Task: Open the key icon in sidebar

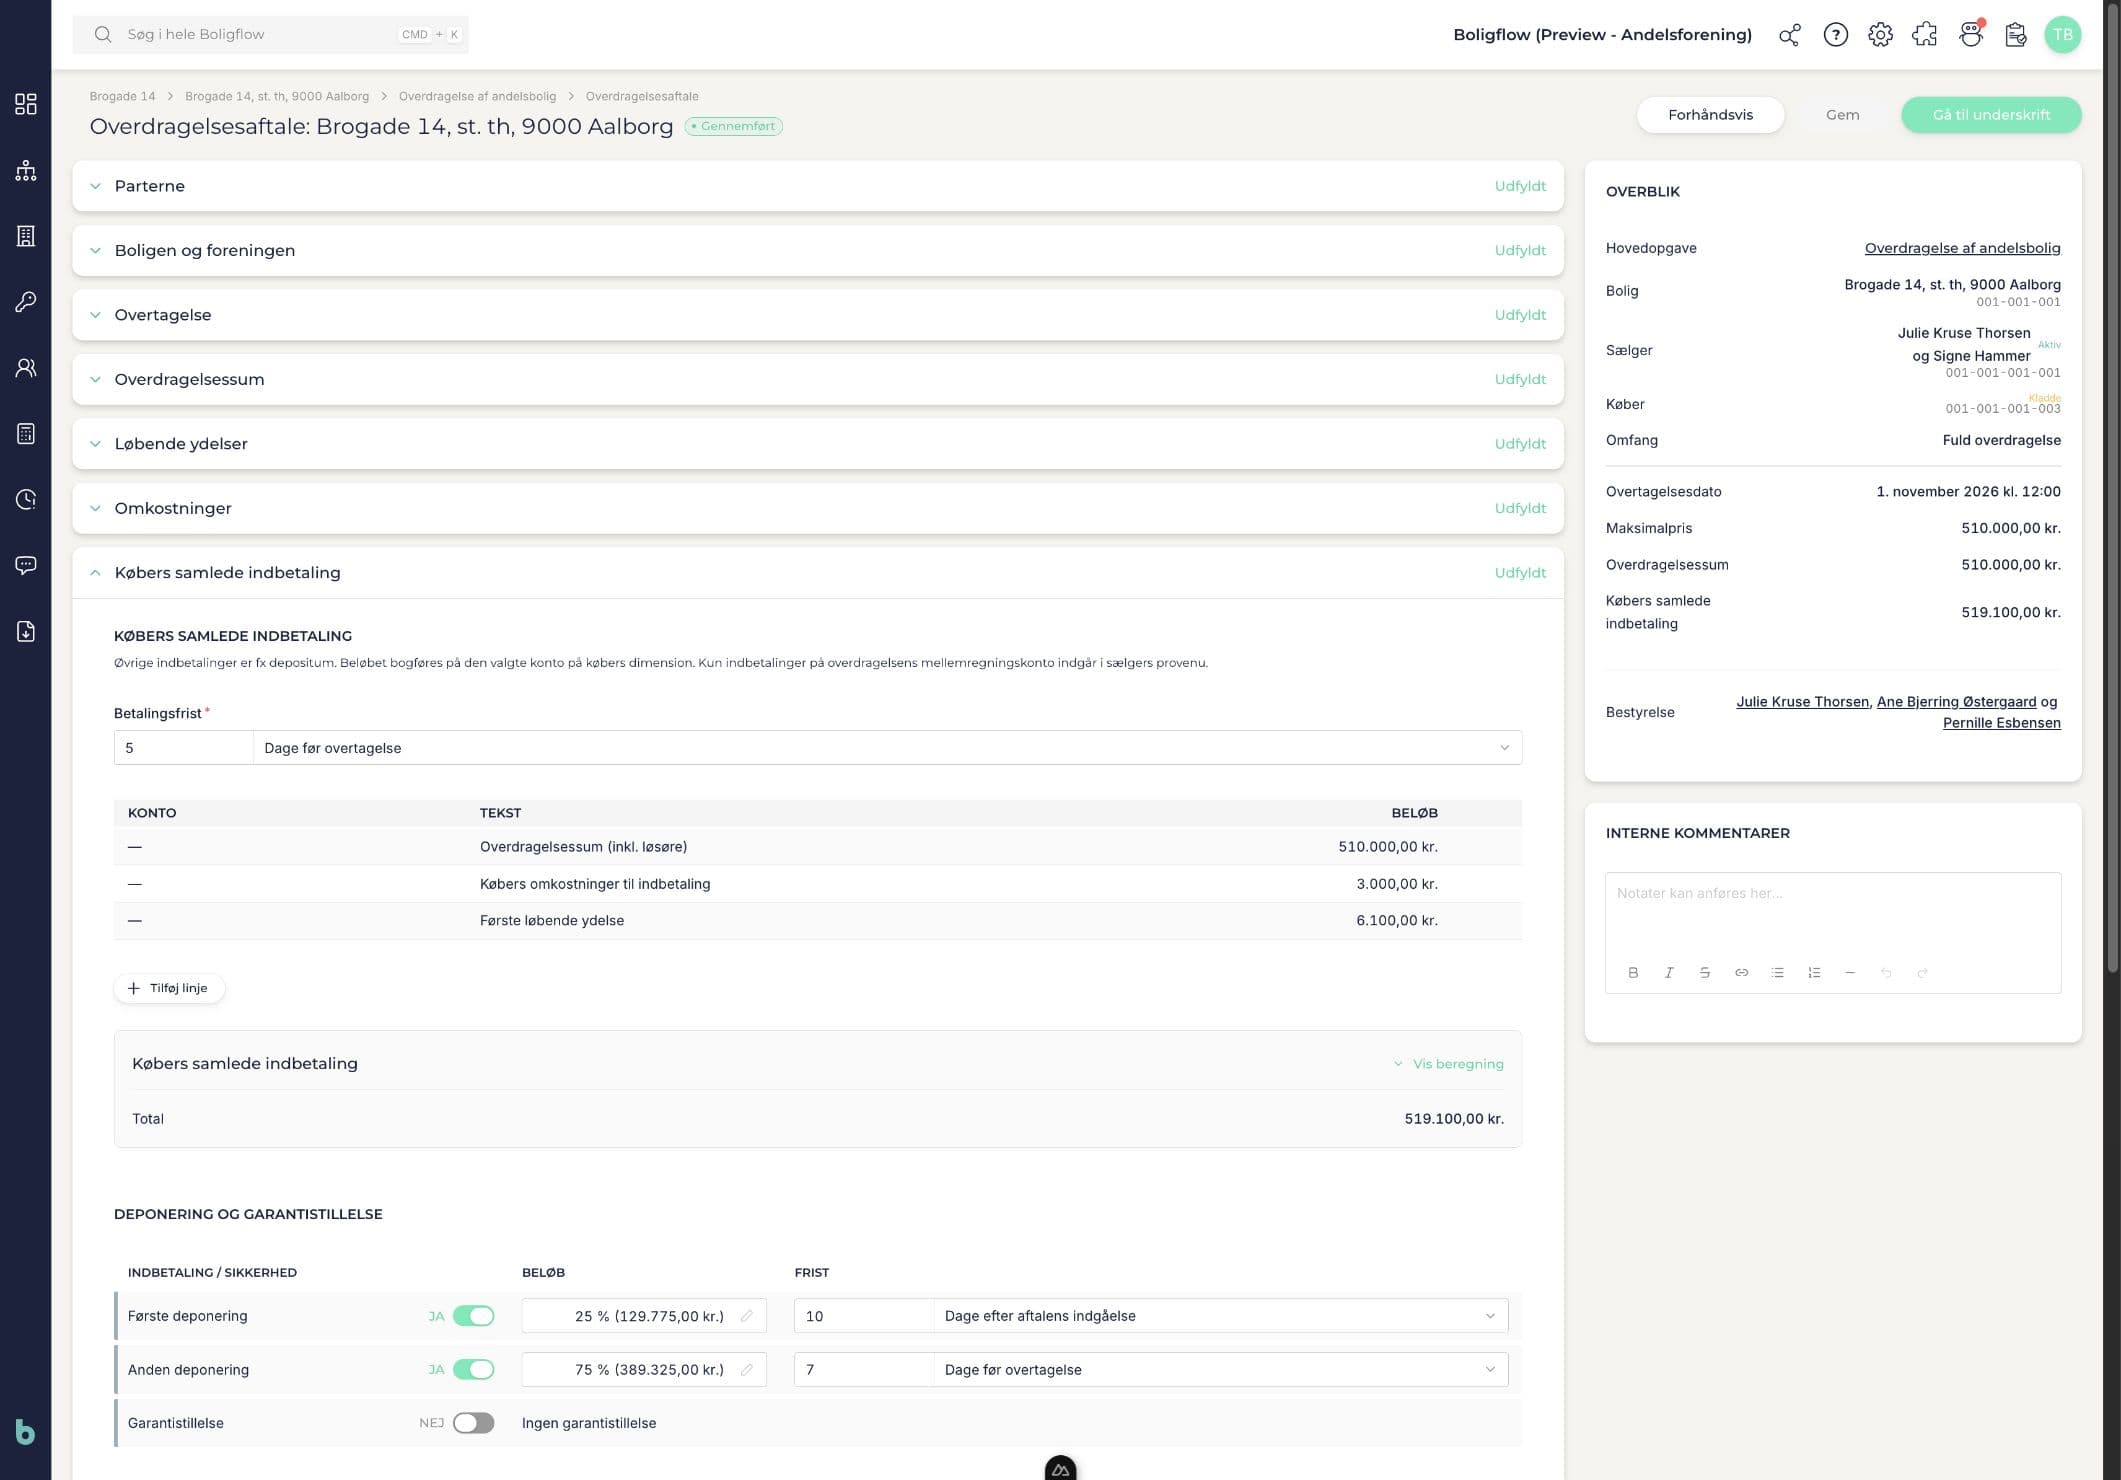Action: tap(26, 302)
